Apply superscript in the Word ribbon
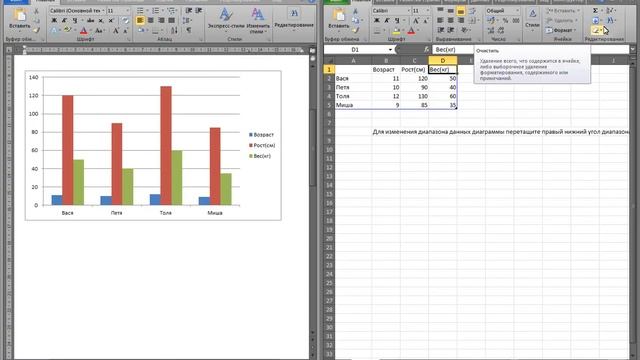This screenshot has height=360, width=640. pos(111,20)
